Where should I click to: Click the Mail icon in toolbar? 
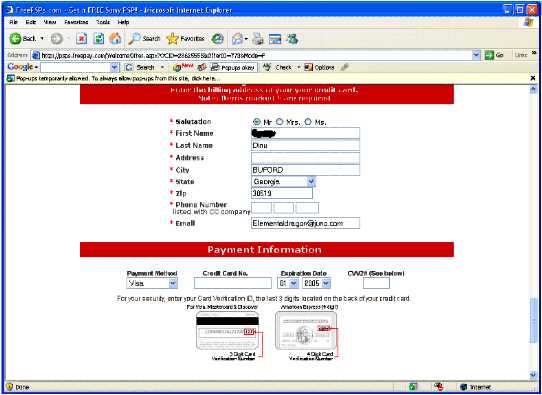coord(239,39)
